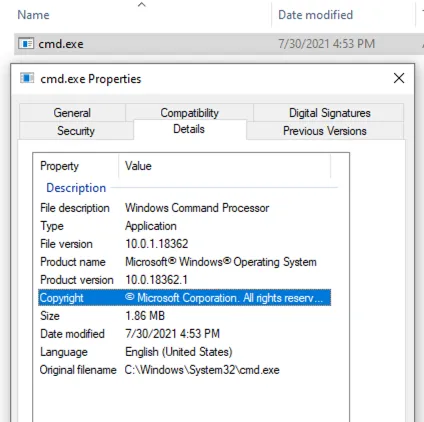Click the cmd.exe file icon in list

(26, 44)
